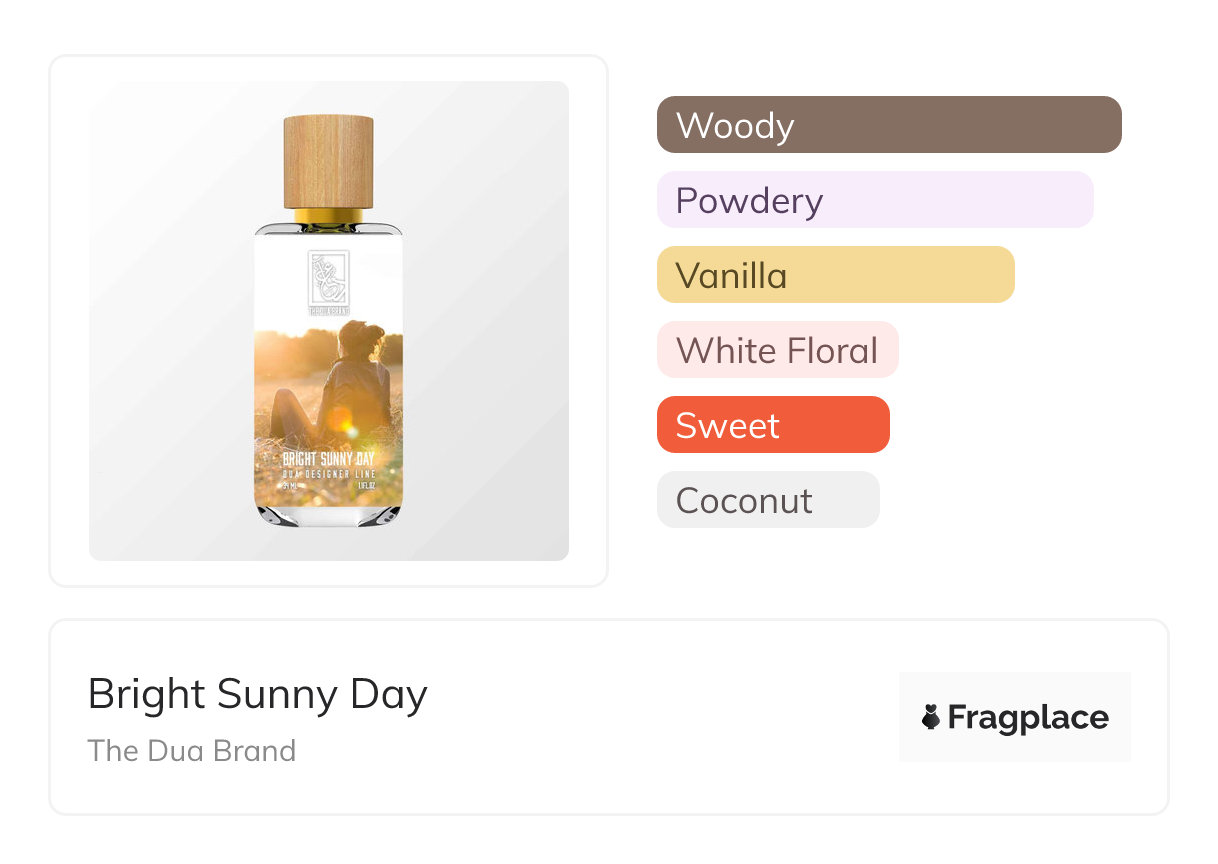
Task: Select the orange Sweet accord bar
Action: click(773, 425)
